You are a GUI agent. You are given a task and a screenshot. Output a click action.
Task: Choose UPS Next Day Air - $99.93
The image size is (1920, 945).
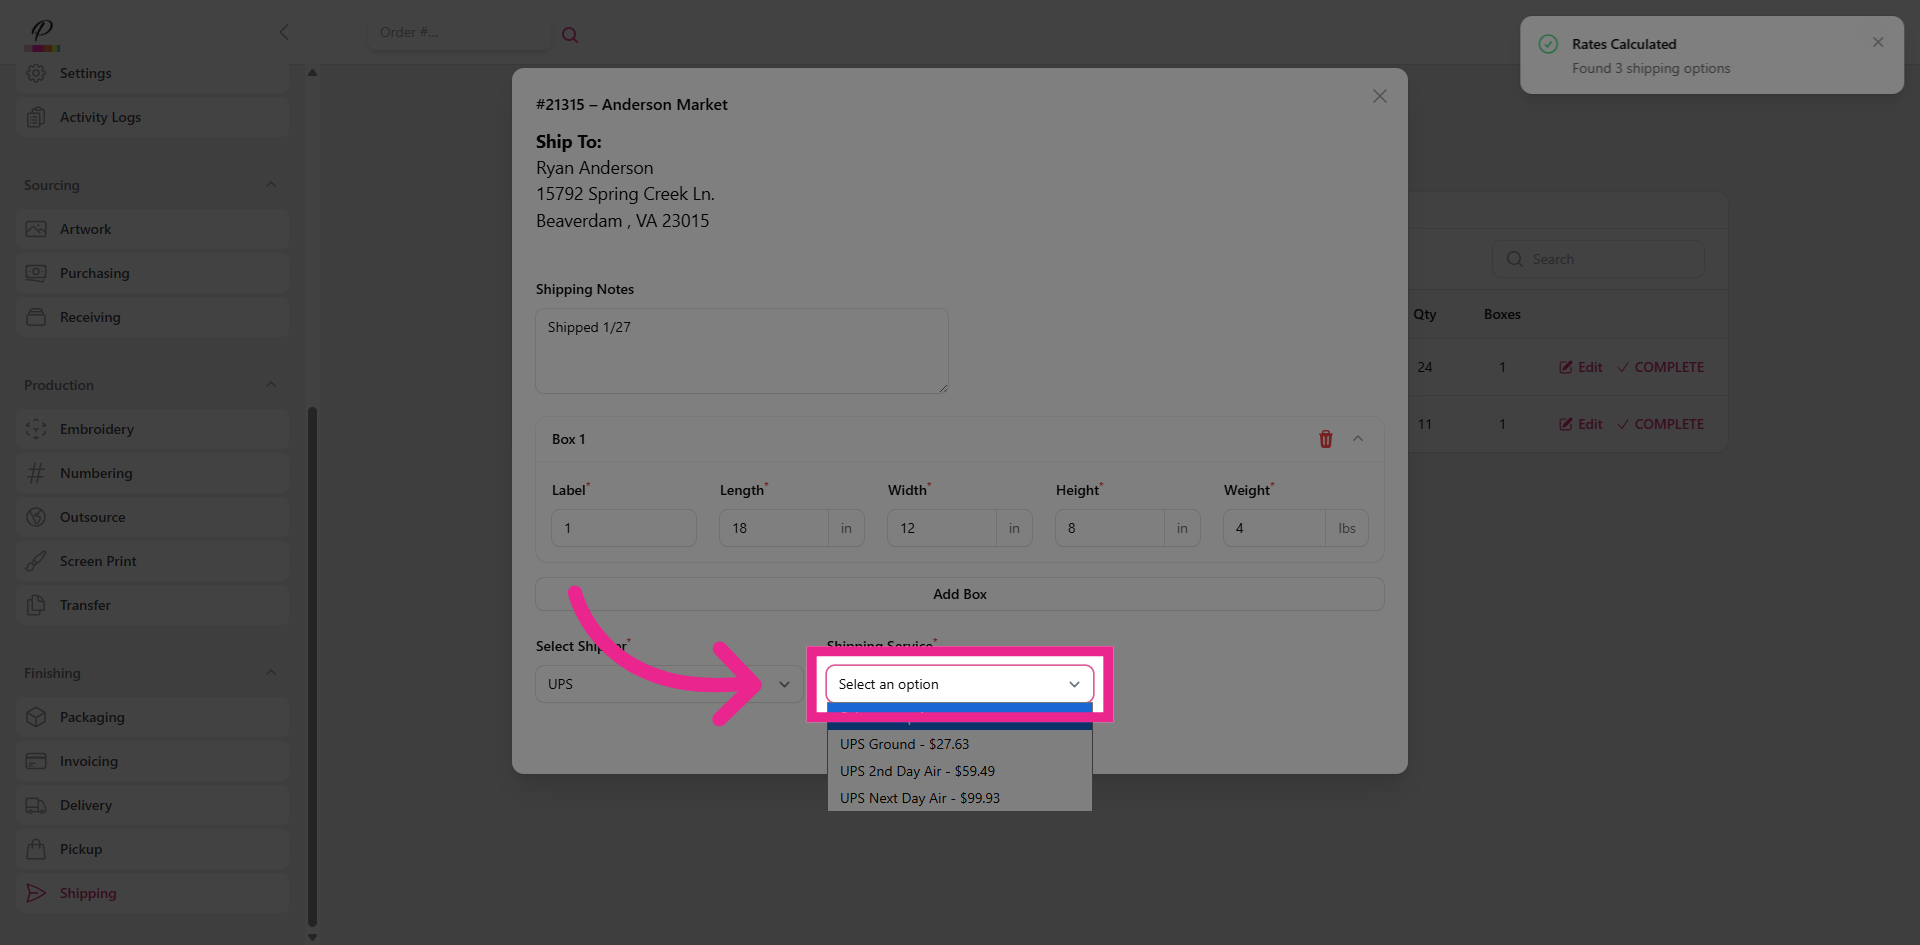pos(919,798)
